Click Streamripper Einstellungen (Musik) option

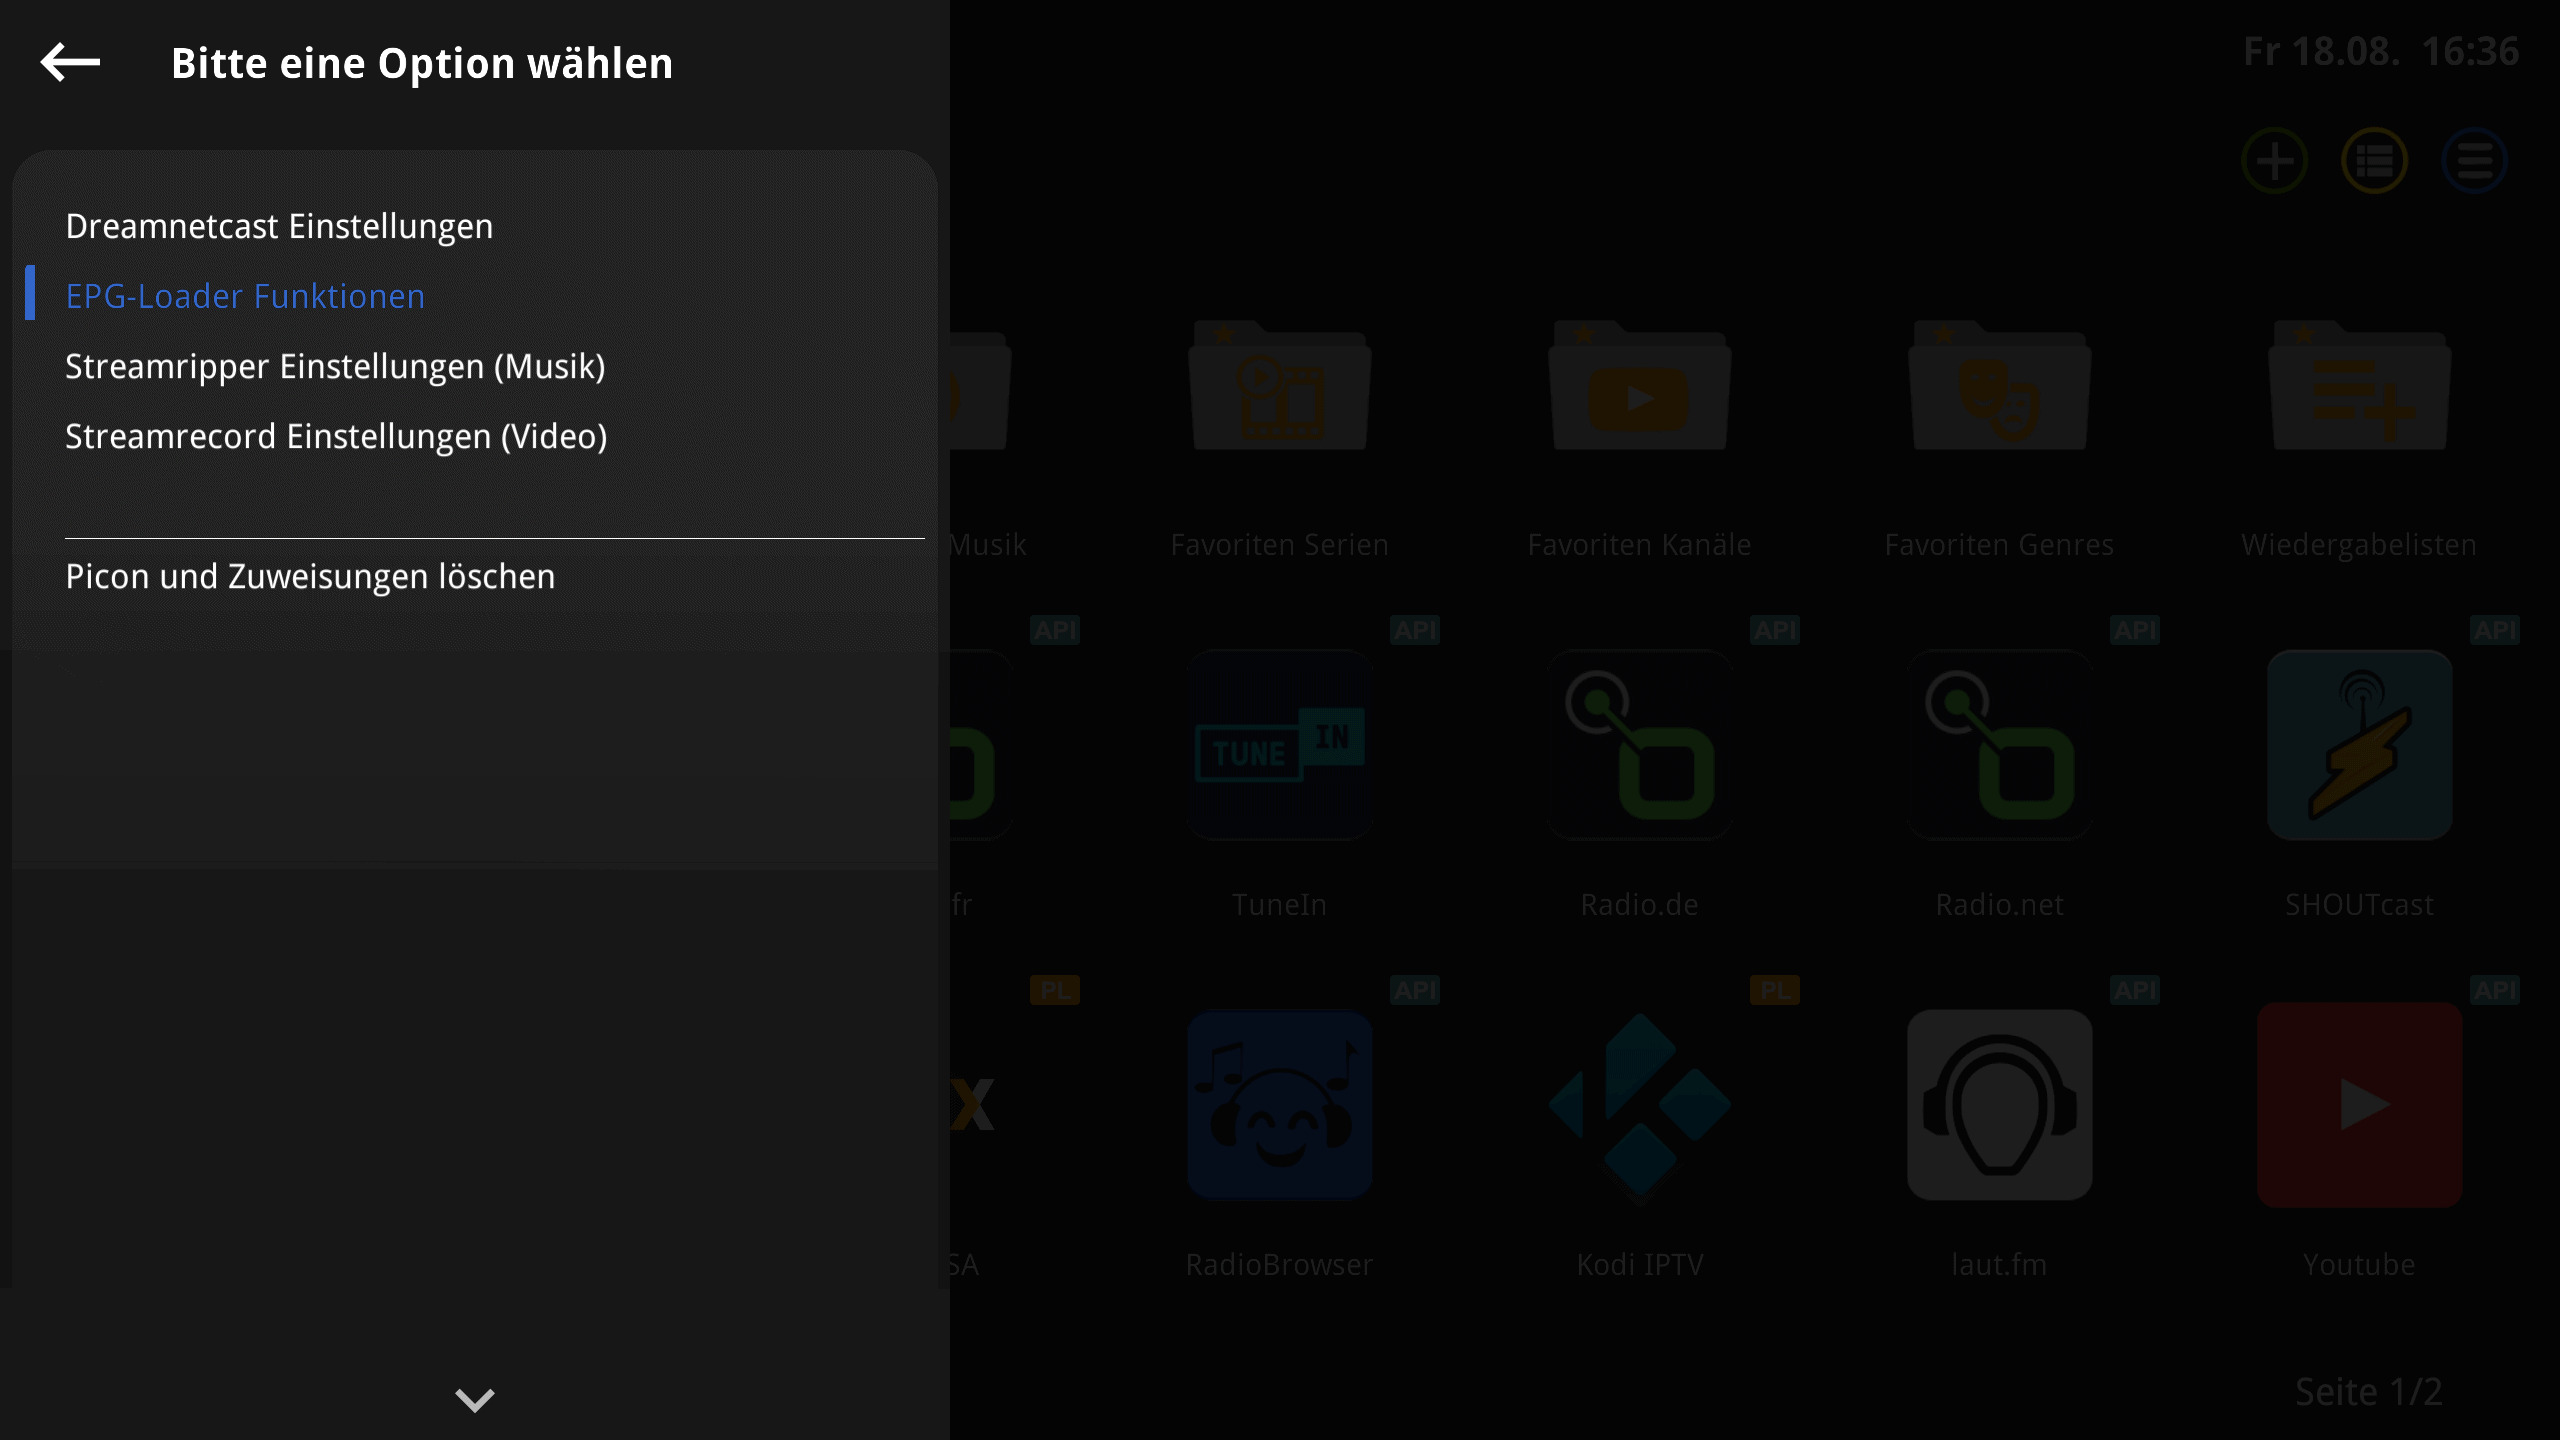click(x=334, y=366)
